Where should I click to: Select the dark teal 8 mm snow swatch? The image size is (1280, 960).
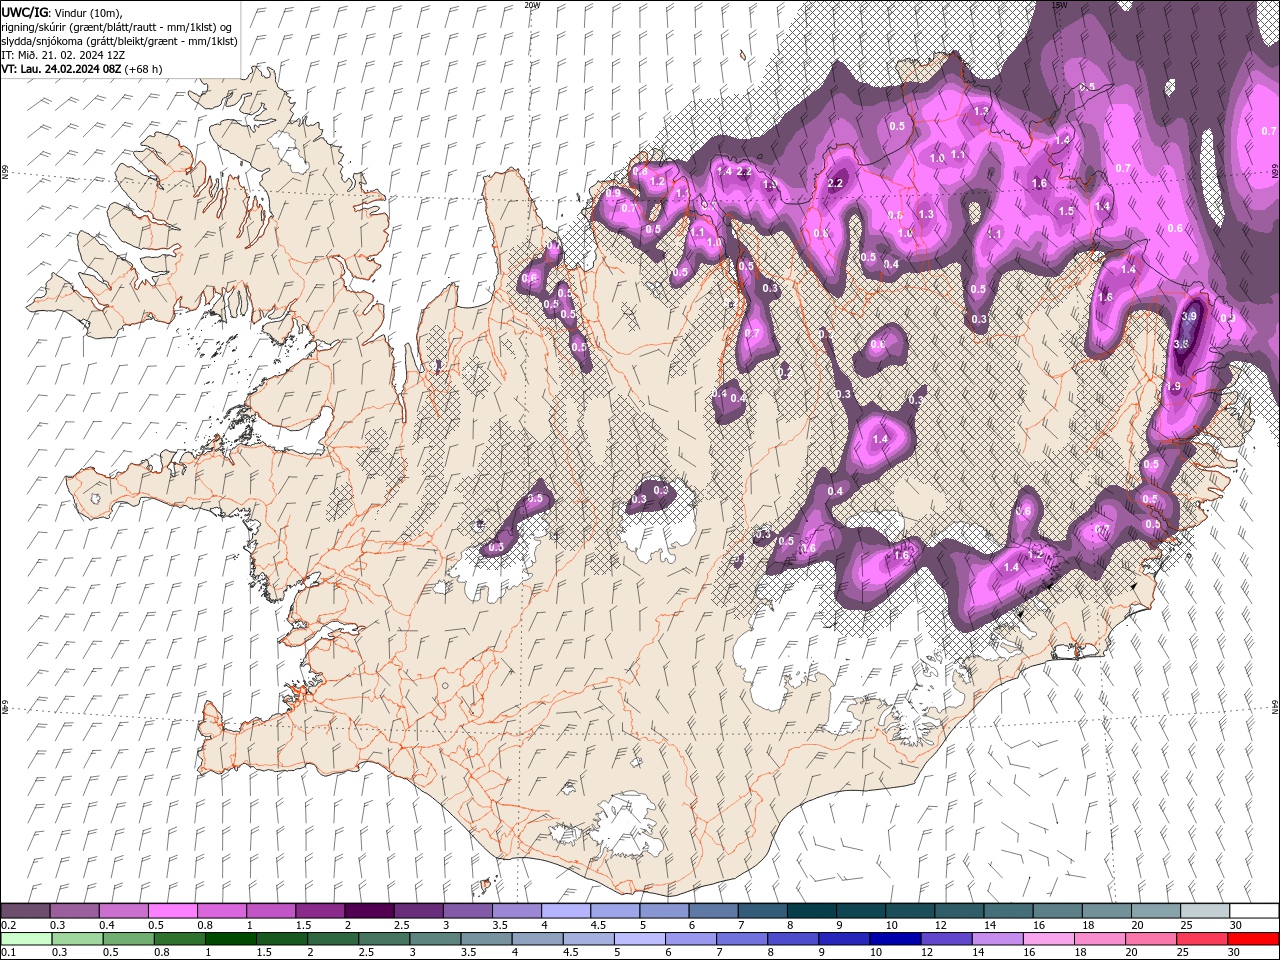coord(812,911)
